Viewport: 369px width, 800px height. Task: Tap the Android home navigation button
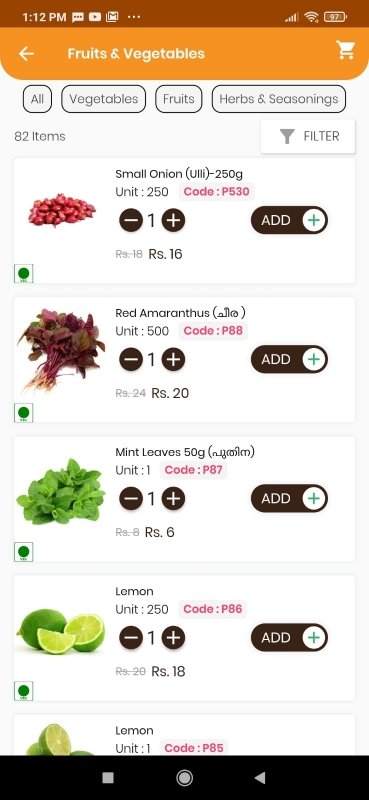(184, 778)
